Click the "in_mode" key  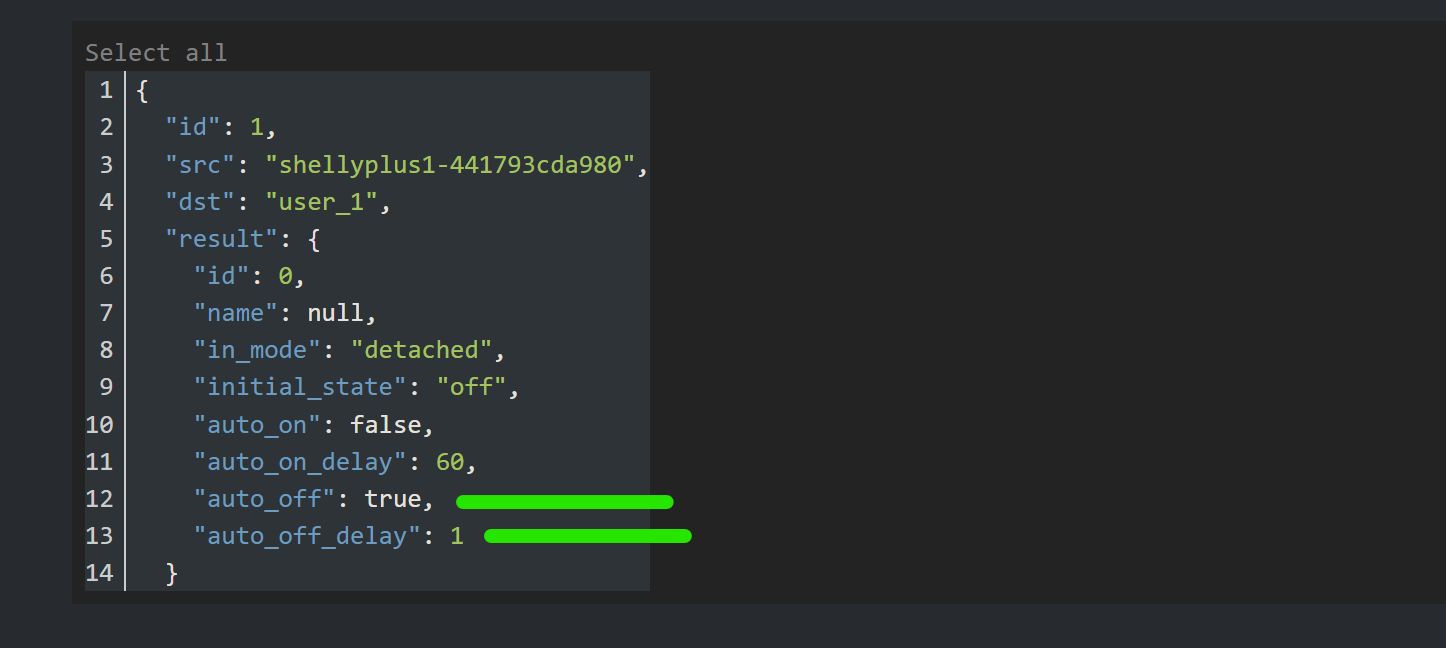(x=257, y=350)
